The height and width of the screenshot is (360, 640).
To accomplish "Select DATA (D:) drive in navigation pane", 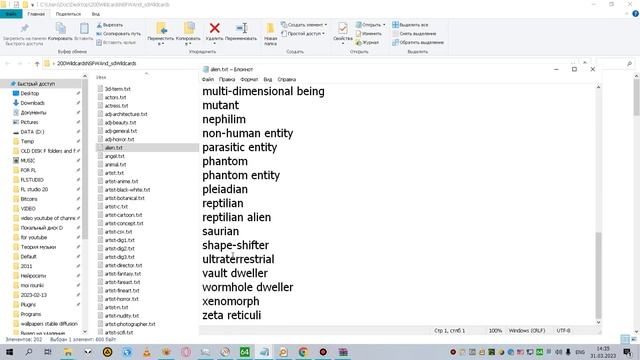I will [x=32, y=132].
